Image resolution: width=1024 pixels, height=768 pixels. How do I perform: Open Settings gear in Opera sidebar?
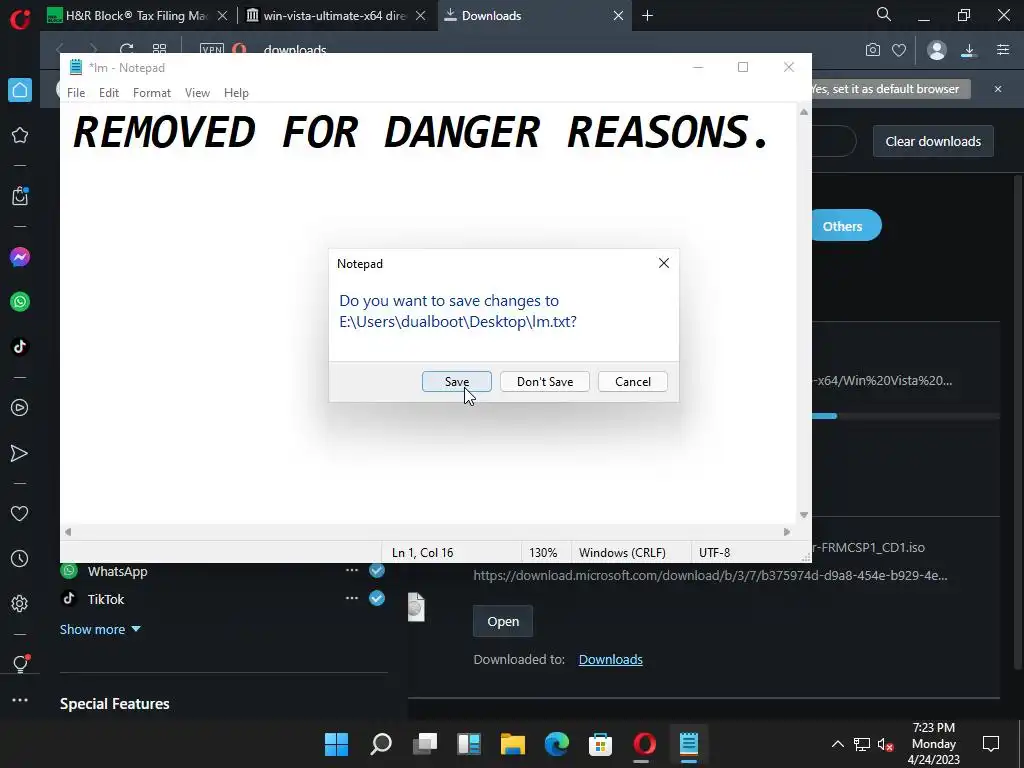(x=20, y=603)
